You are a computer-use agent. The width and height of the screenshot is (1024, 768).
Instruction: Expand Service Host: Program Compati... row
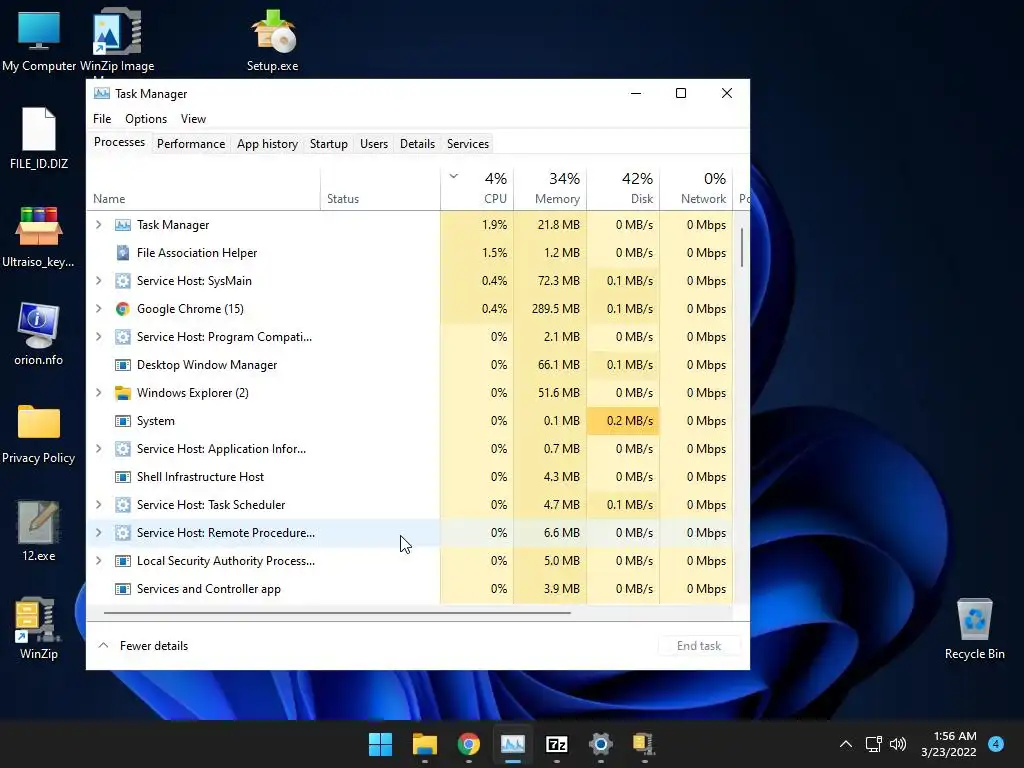click(x=99, y=337)
